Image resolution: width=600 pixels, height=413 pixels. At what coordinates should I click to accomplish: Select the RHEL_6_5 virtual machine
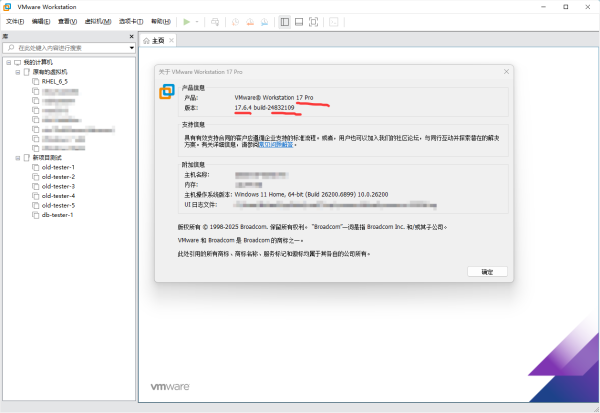pos(55,82)
